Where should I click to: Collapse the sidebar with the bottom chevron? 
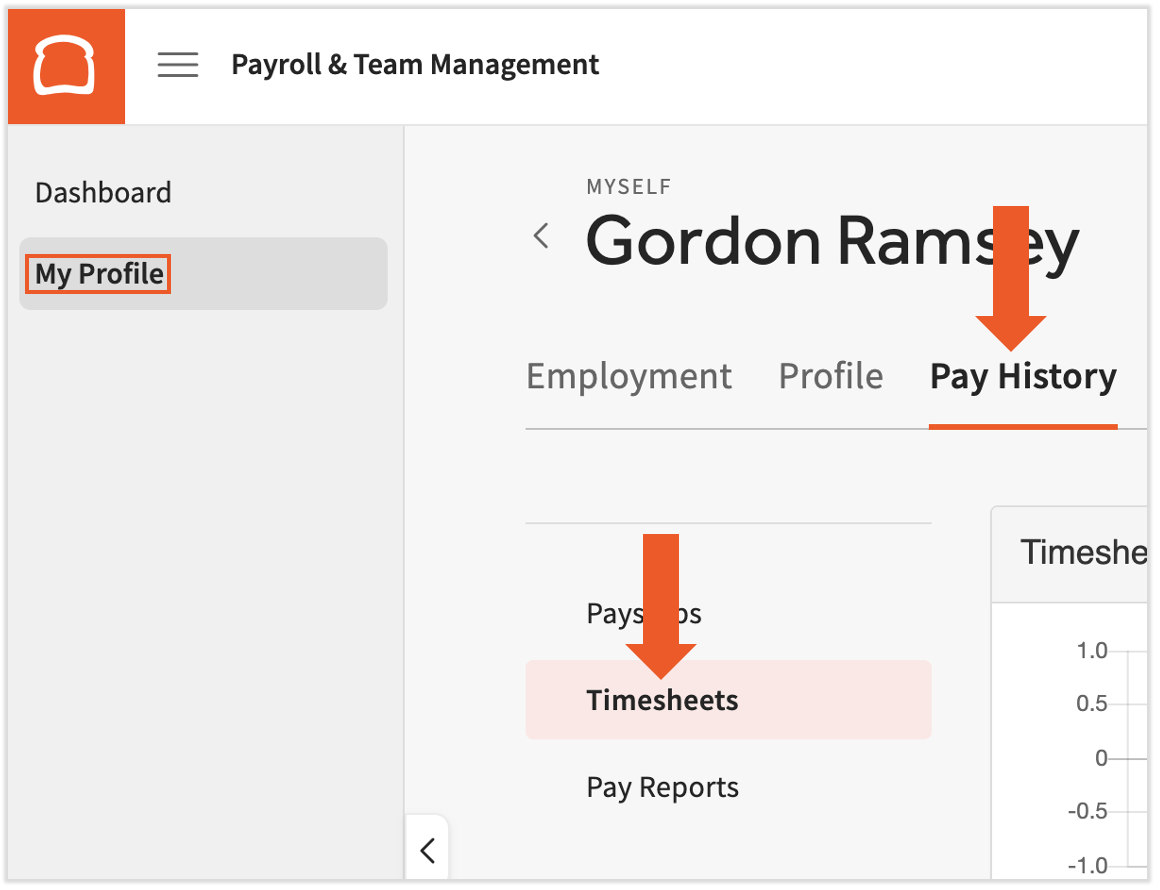coord(427,850)
